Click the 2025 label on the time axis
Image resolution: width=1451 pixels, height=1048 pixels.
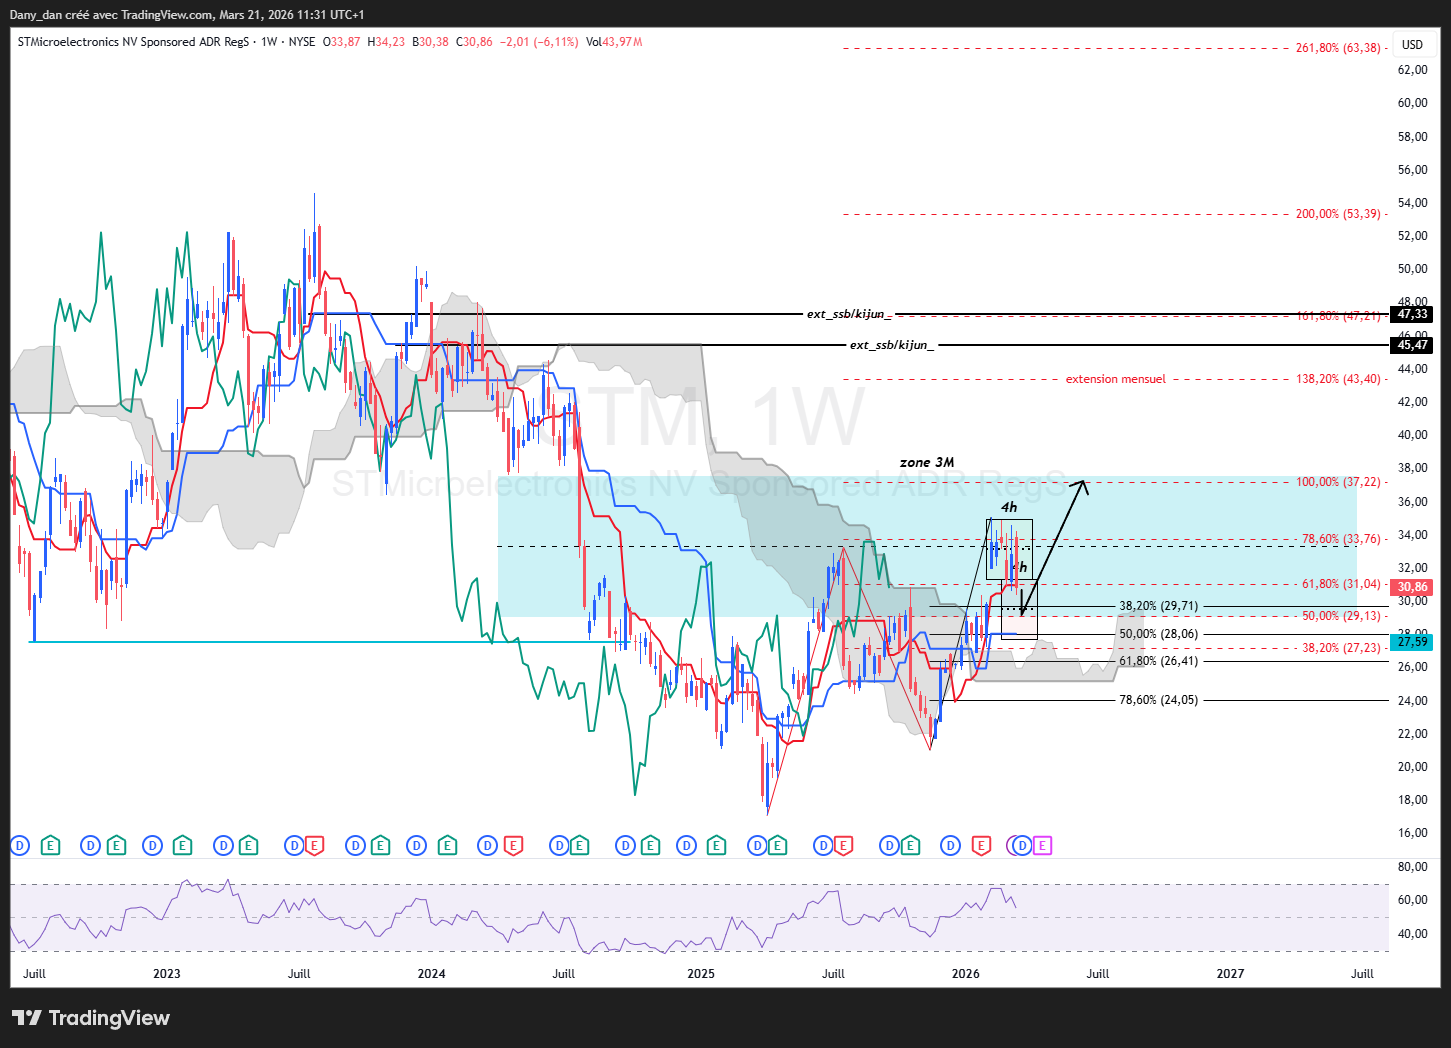click(x=701, y=974)
